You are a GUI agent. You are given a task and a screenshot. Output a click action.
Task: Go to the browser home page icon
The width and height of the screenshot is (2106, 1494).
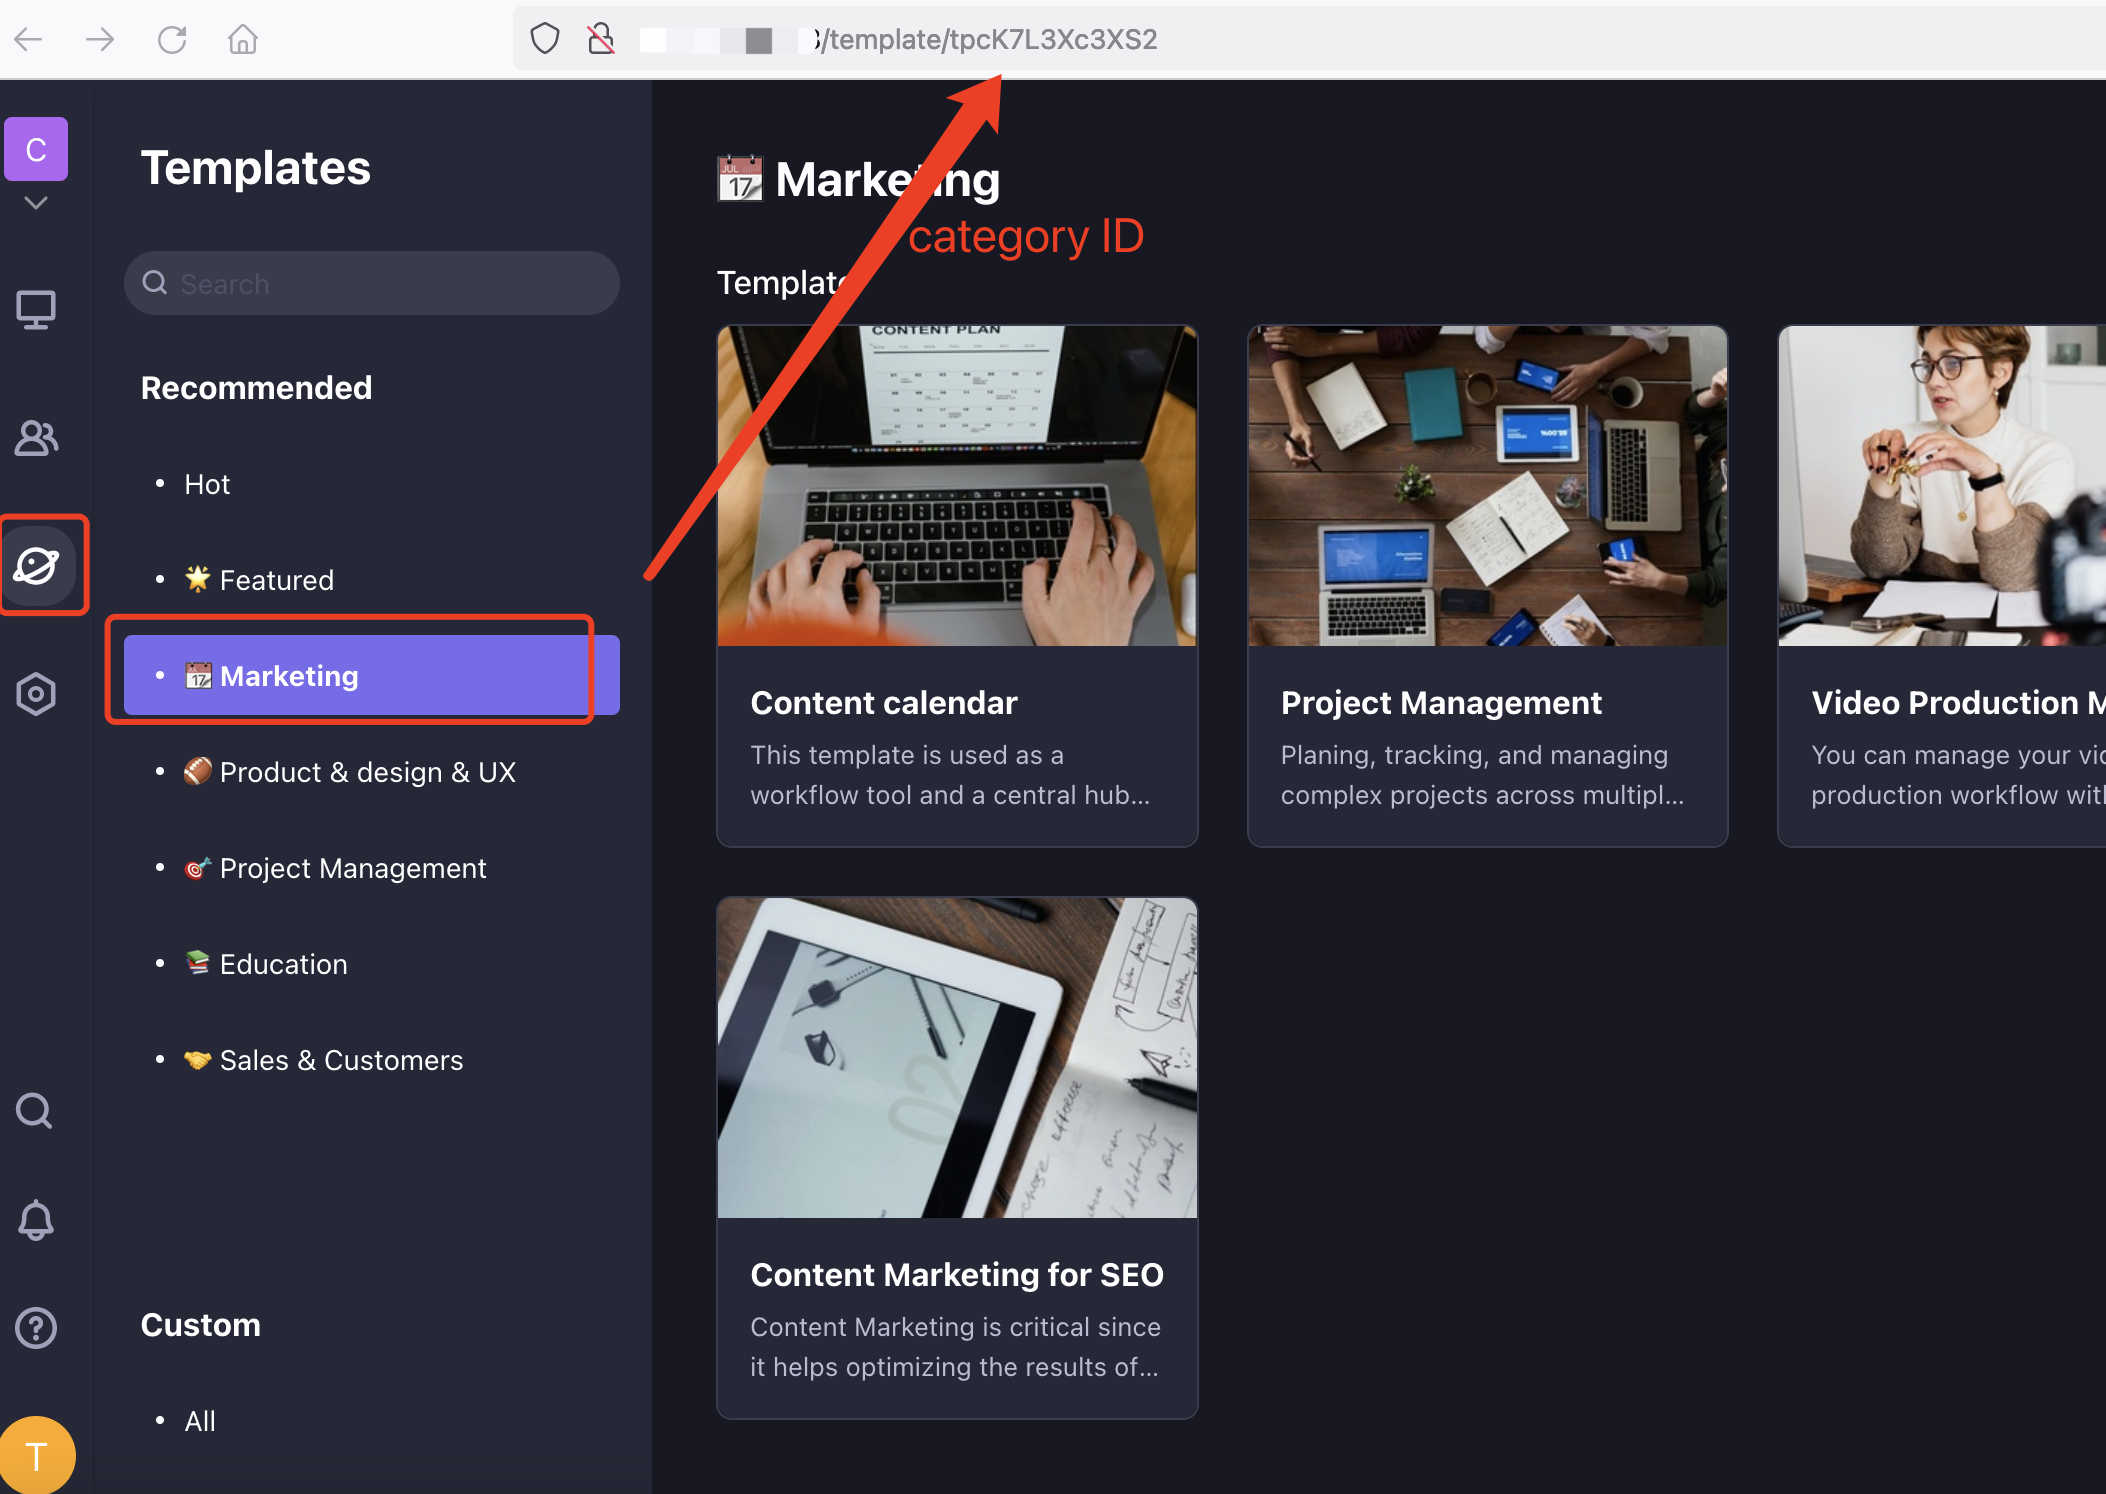pos(243,40)
